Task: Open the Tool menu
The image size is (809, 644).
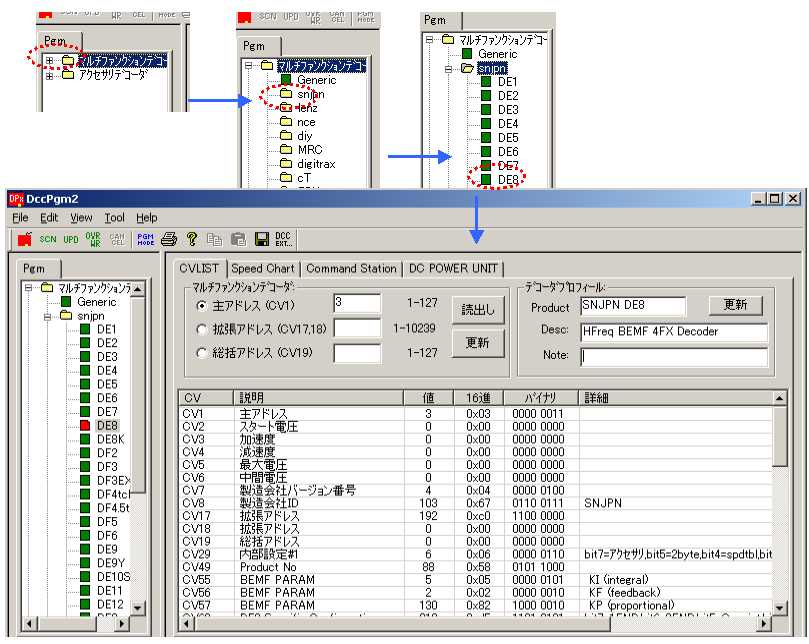Action: 114,217
